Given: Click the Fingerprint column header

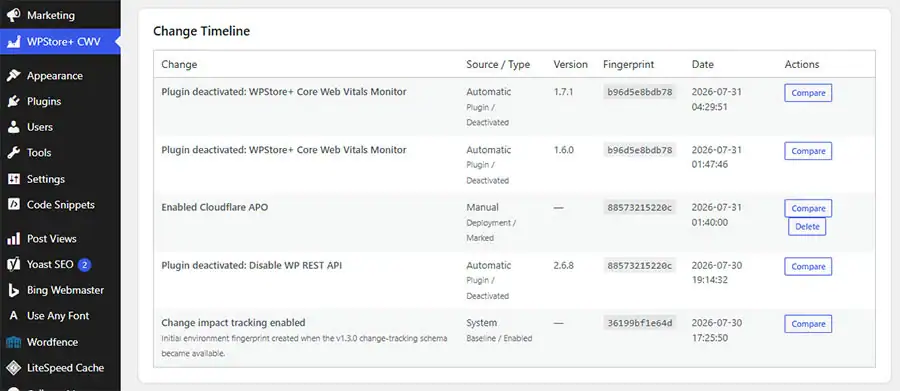Looking at the screenshot, I should click(x=629, y=64).
